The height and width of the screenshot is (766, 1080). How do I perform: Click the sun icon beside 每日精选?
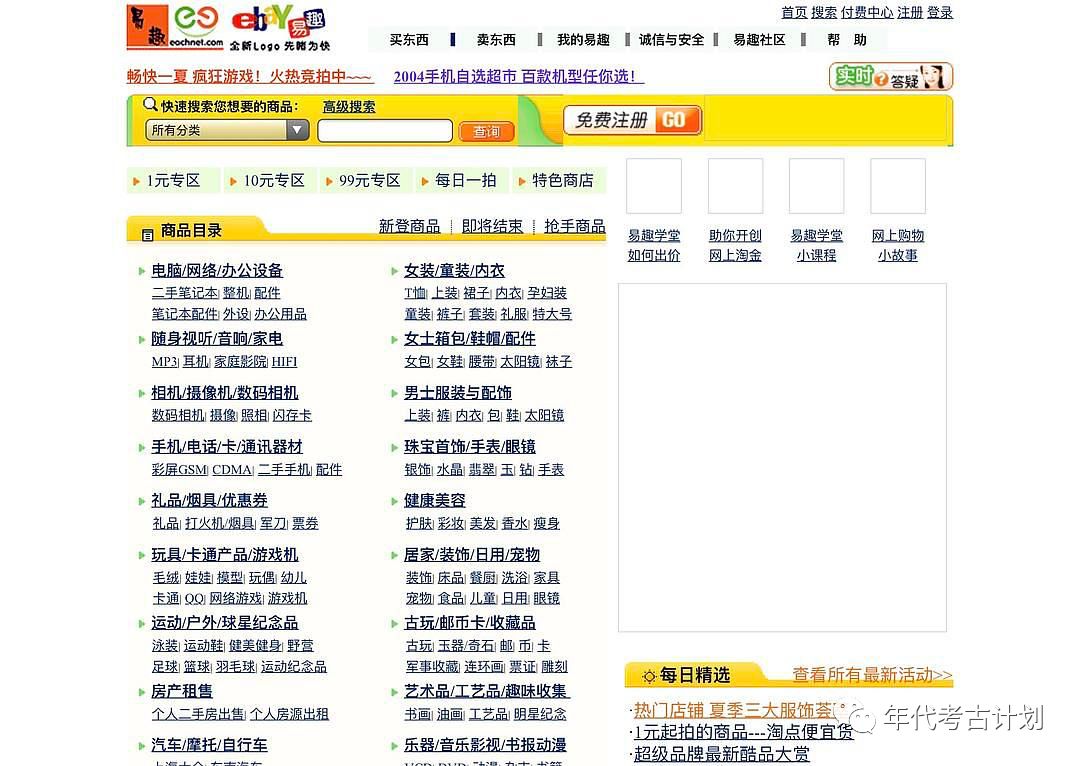point(648,676)
